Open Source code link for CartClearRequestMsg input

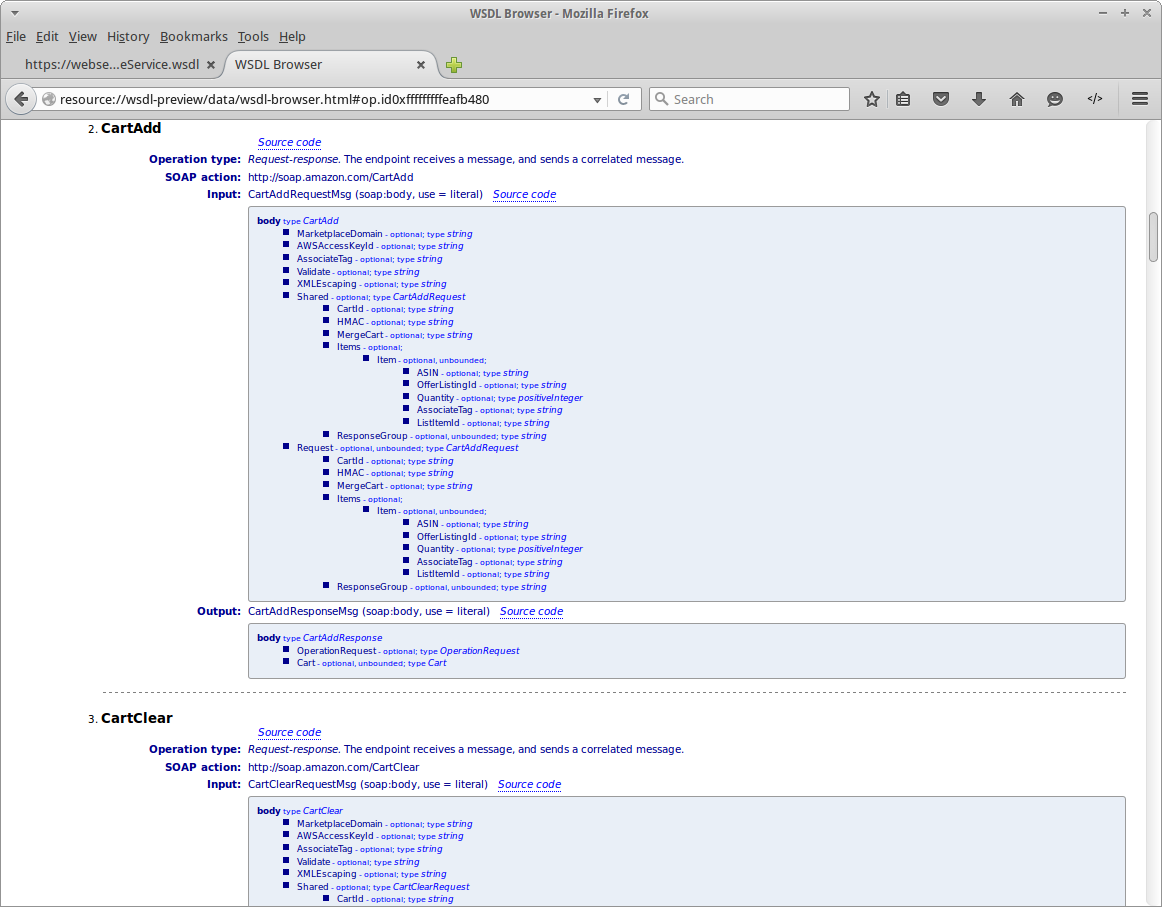(x=529, y=784)
